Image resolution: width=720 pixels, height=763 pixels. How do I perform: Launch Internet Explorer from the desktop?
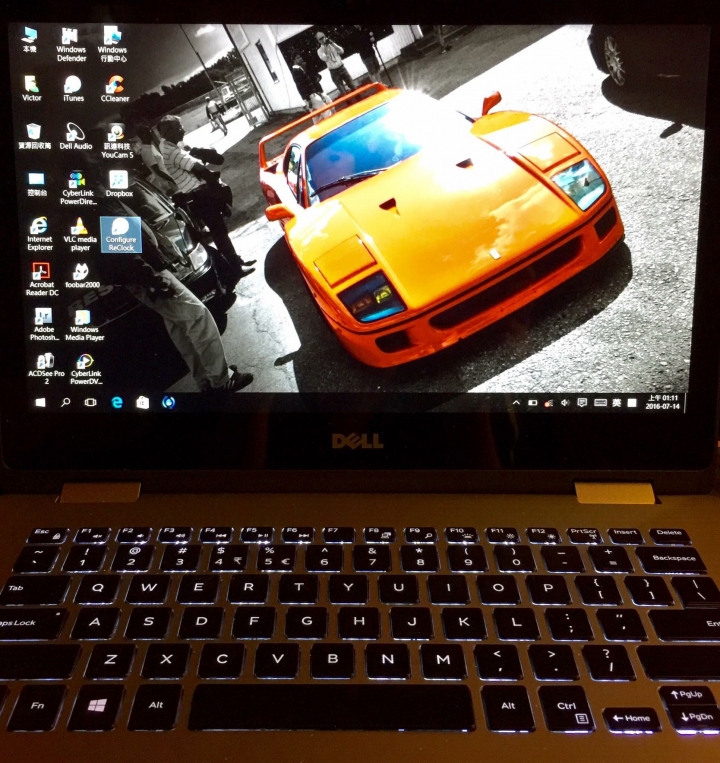point(39,234)
